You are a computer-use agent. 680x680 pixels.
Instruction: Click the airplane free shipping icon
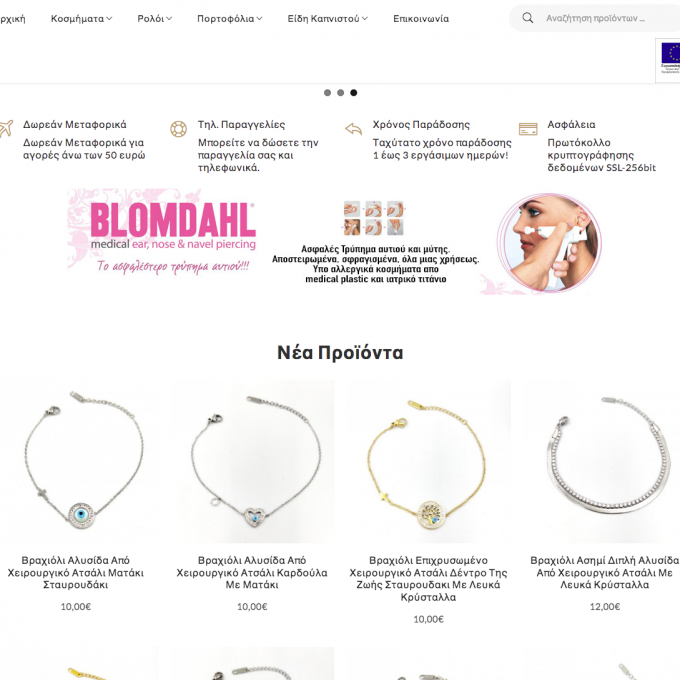[6, 129]
